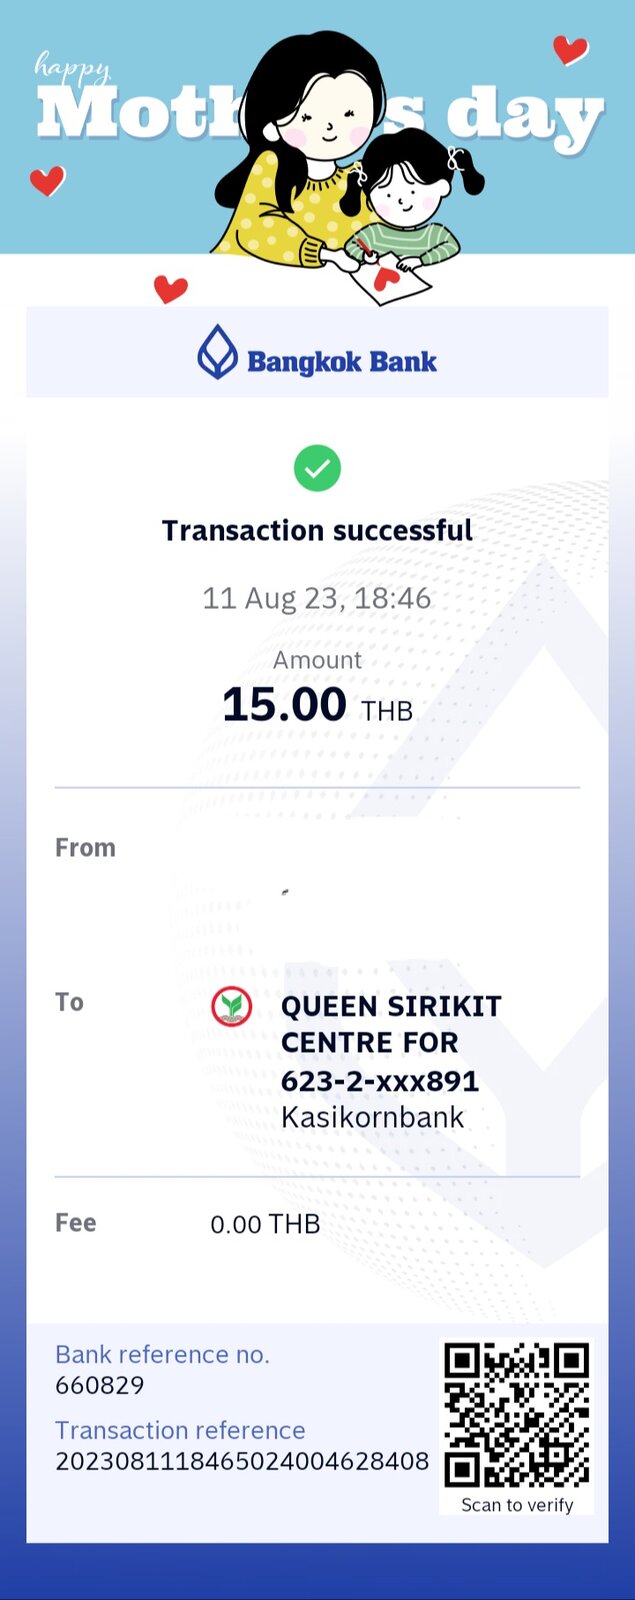Click the red heart above Bangkok Bank banner

[170, 288]
